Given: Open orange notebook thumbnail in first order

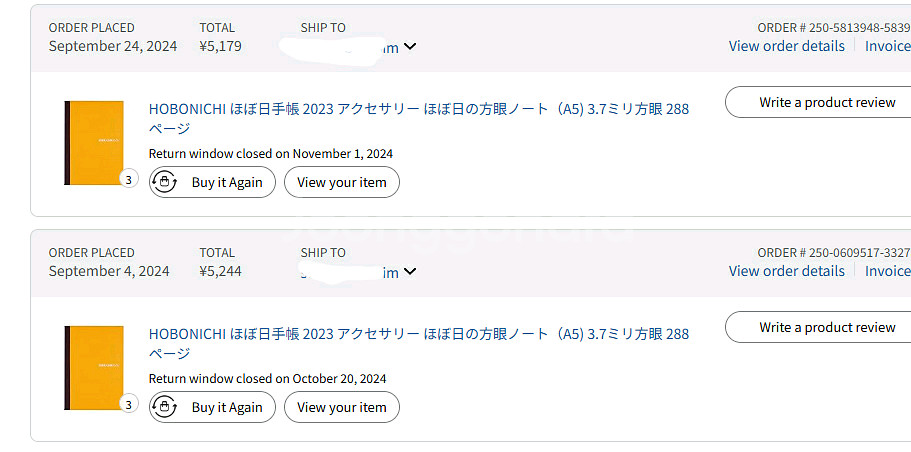Looking at the screenshot, I should [94, 143].
